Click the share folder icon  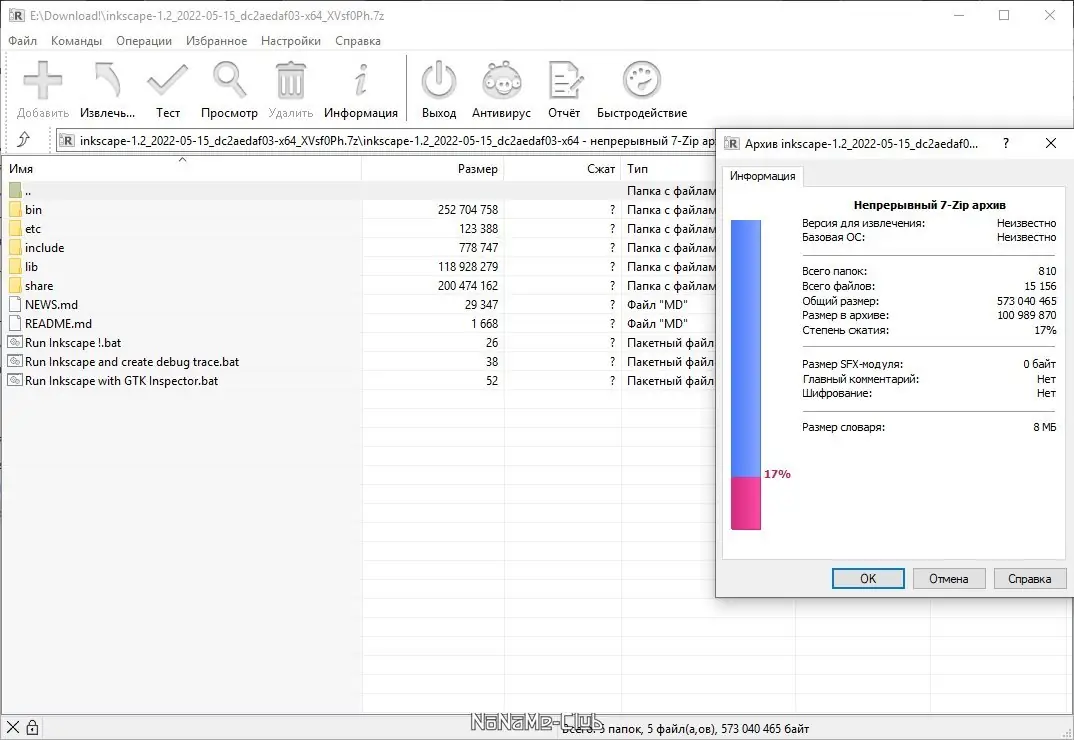(15, 286)
